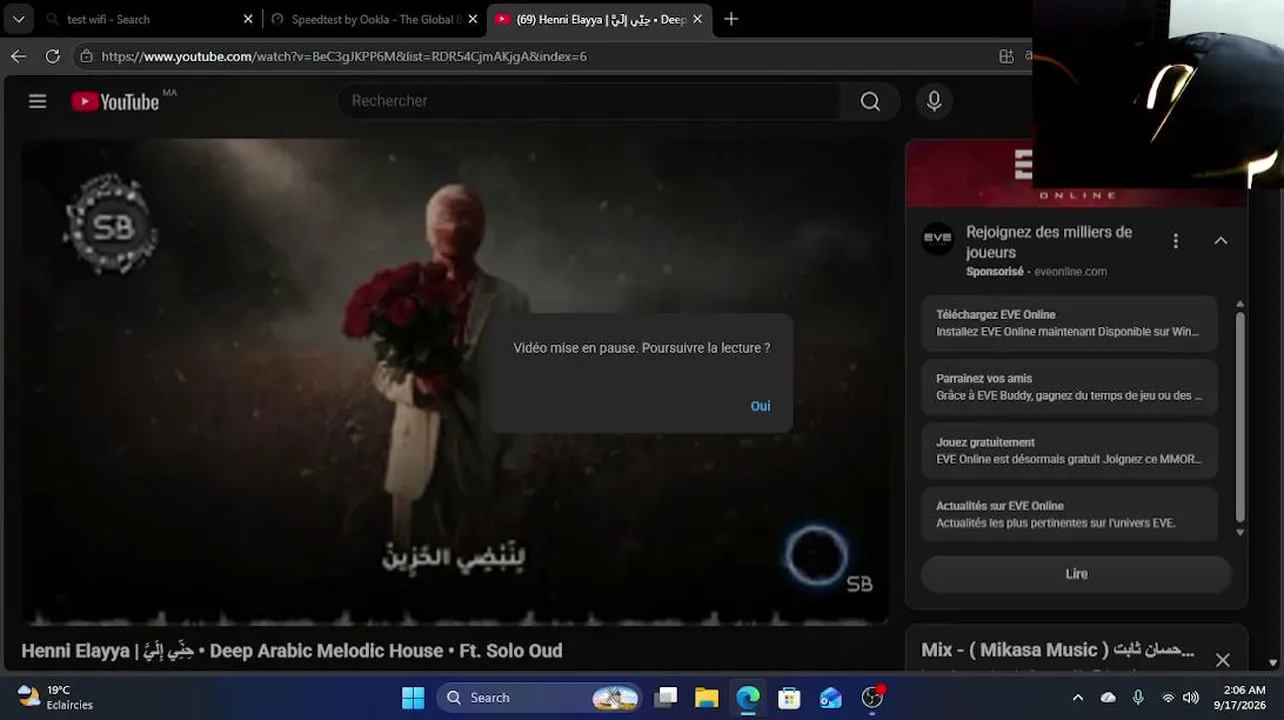Click the Lire button in the ad panel
1284x720 pixels.
pos(1076,574)
